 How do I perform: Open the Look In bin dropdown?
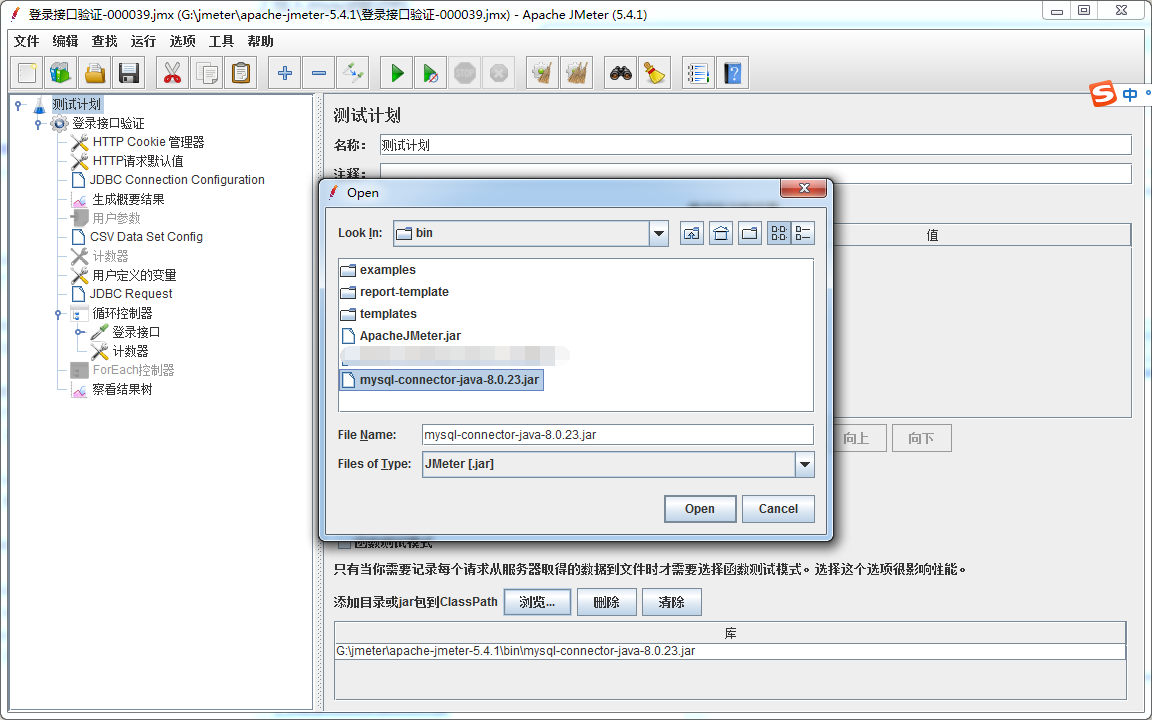(x=659, y=234)
